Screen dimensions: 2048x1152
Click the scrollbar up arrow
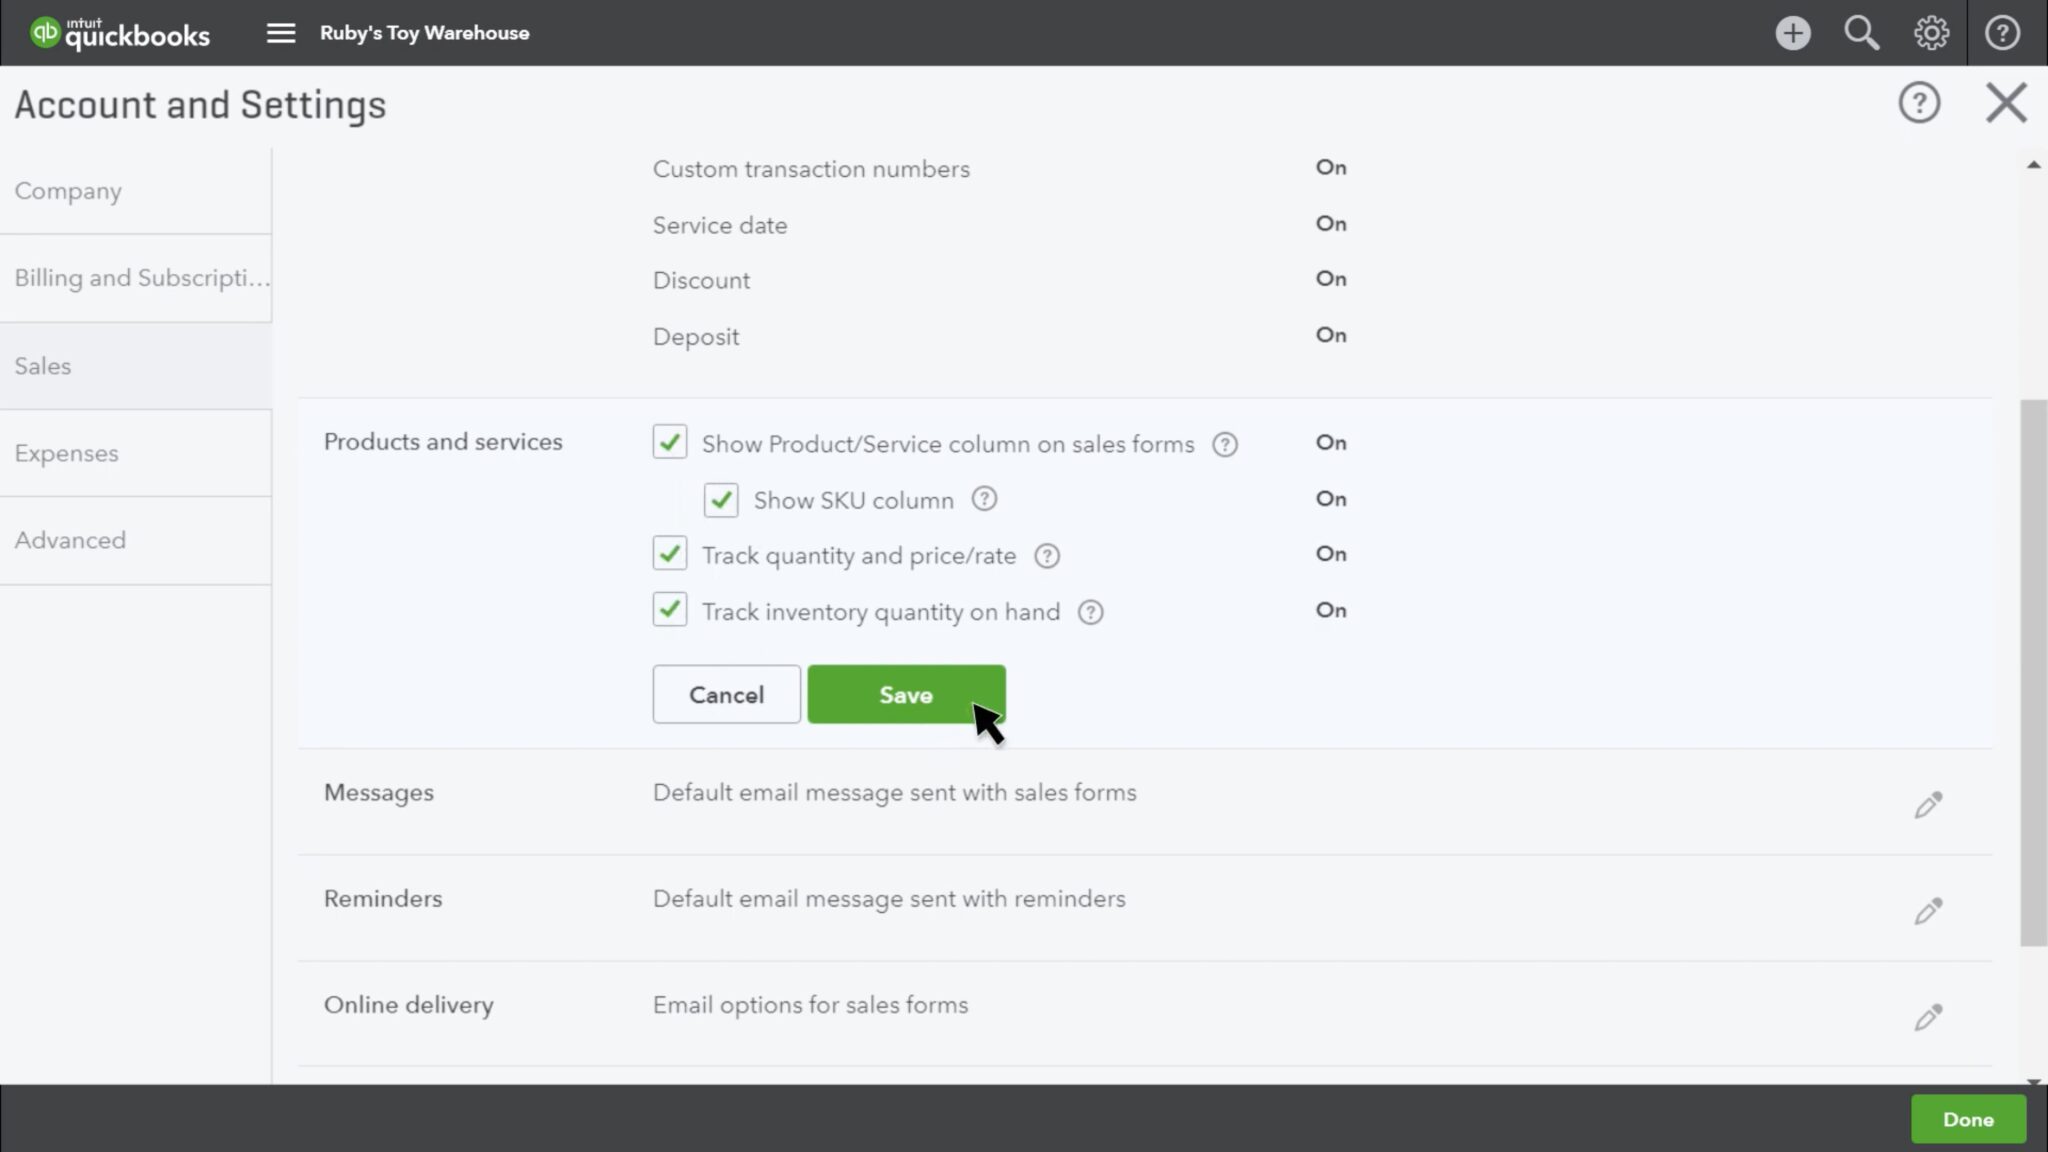[2034, 163]
